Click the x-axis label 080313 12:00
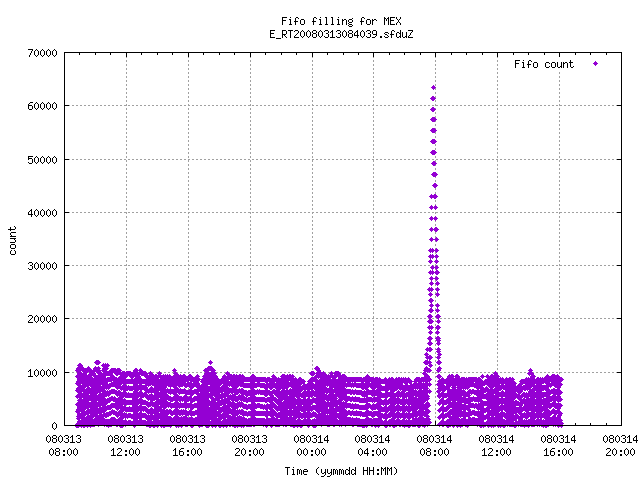Image resolution: width=640 pixels, height=480 pixels. pyautogui.click(x=125, y=446)
